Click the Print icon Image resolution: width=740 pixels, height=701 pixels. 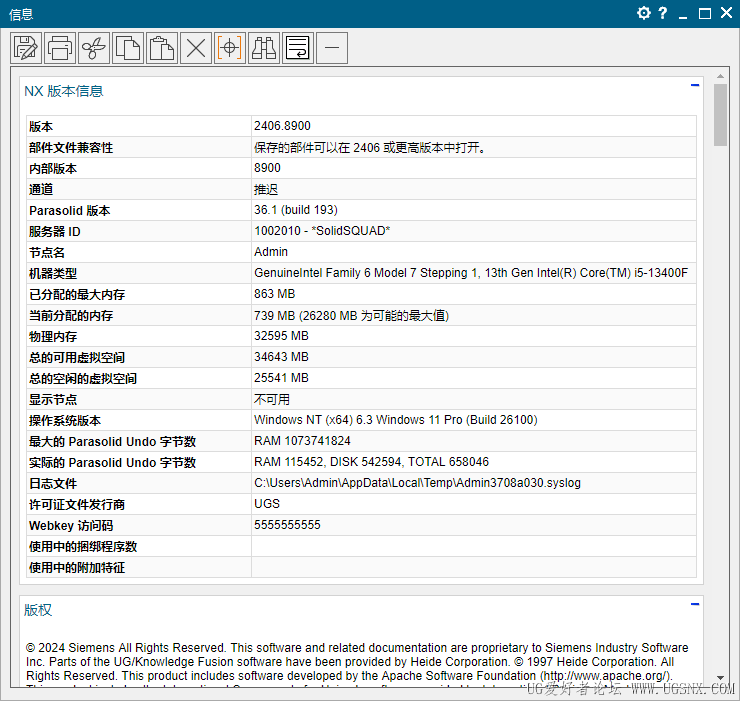(x=60, y=48)
